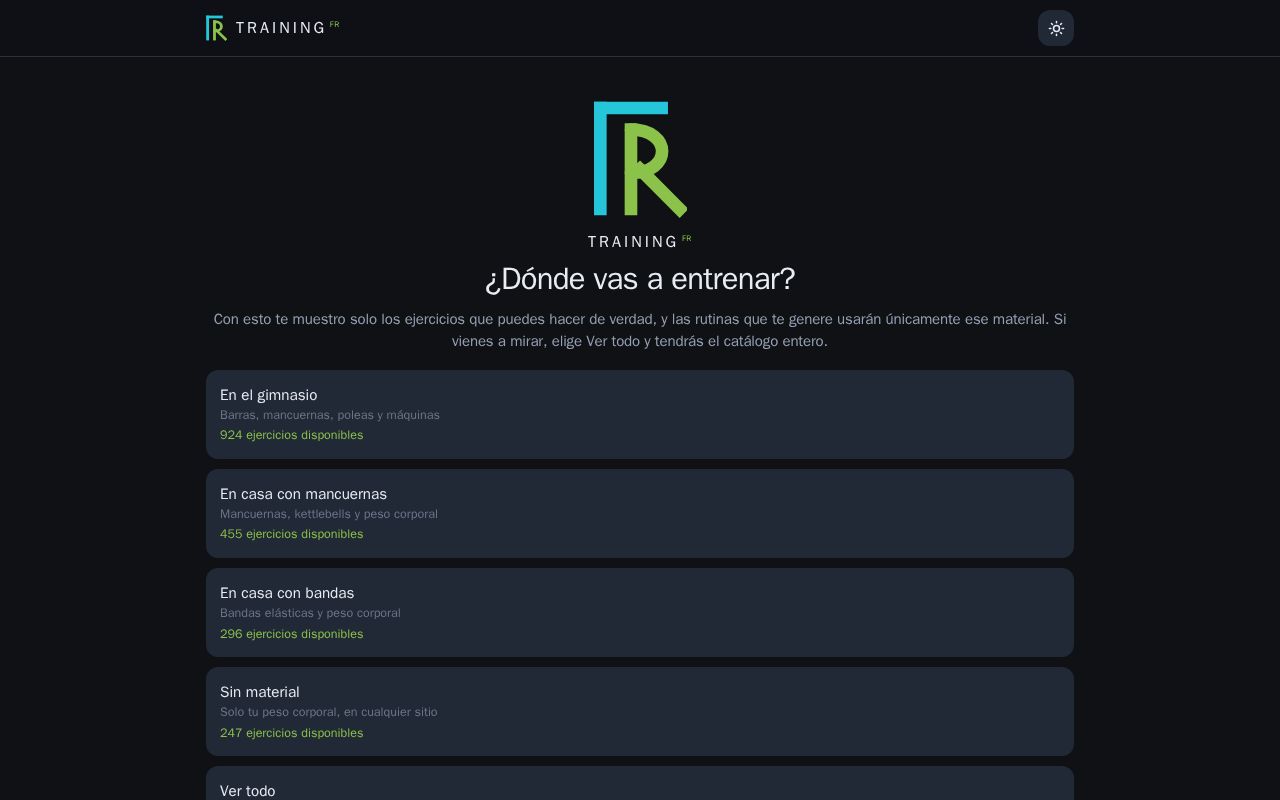Click '296 ejercicios disponibles' text
The height and width of the screenshot is (800, 1280).
292,634
